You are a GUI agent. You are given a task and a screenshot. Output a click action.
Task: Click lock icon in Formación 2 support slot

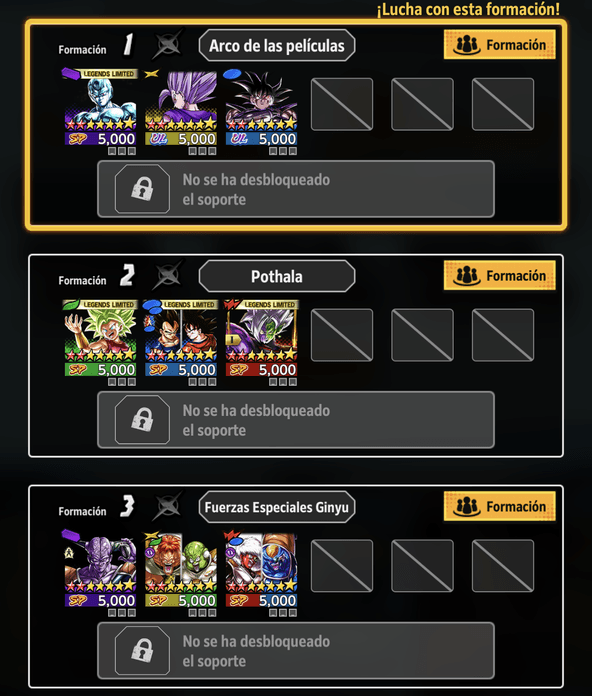pyautogui.click(x=142, y=419)
